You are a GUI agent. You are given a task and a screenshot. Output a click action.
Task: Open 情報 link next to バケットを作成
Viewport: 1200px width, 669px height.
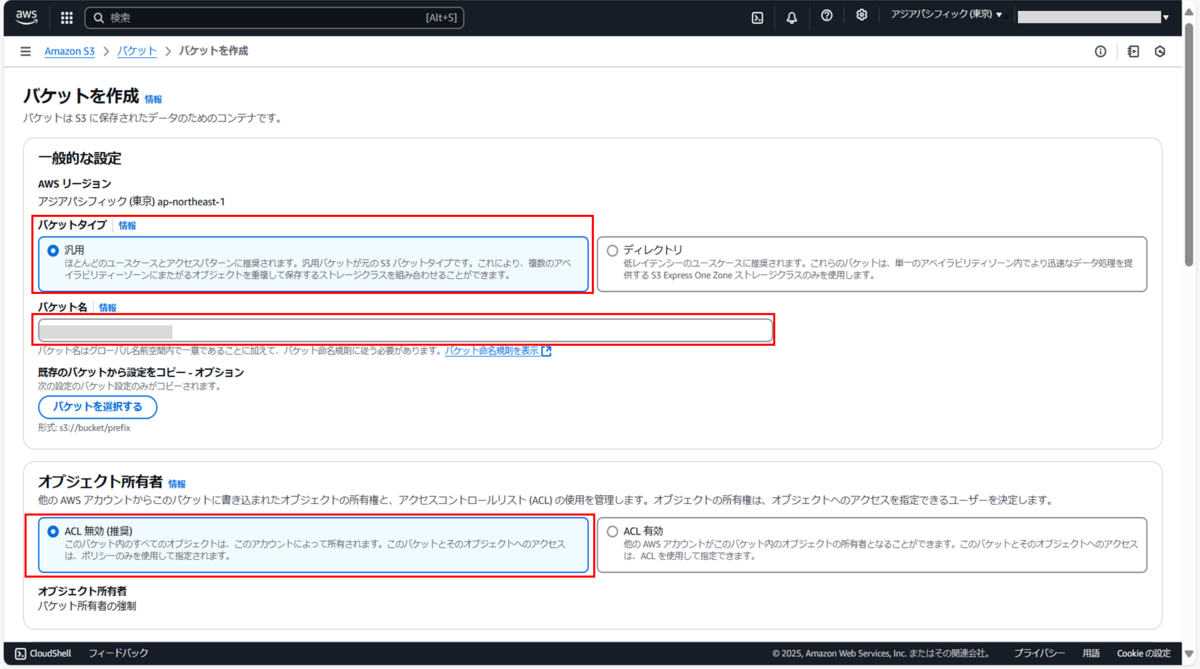[153, 100]
